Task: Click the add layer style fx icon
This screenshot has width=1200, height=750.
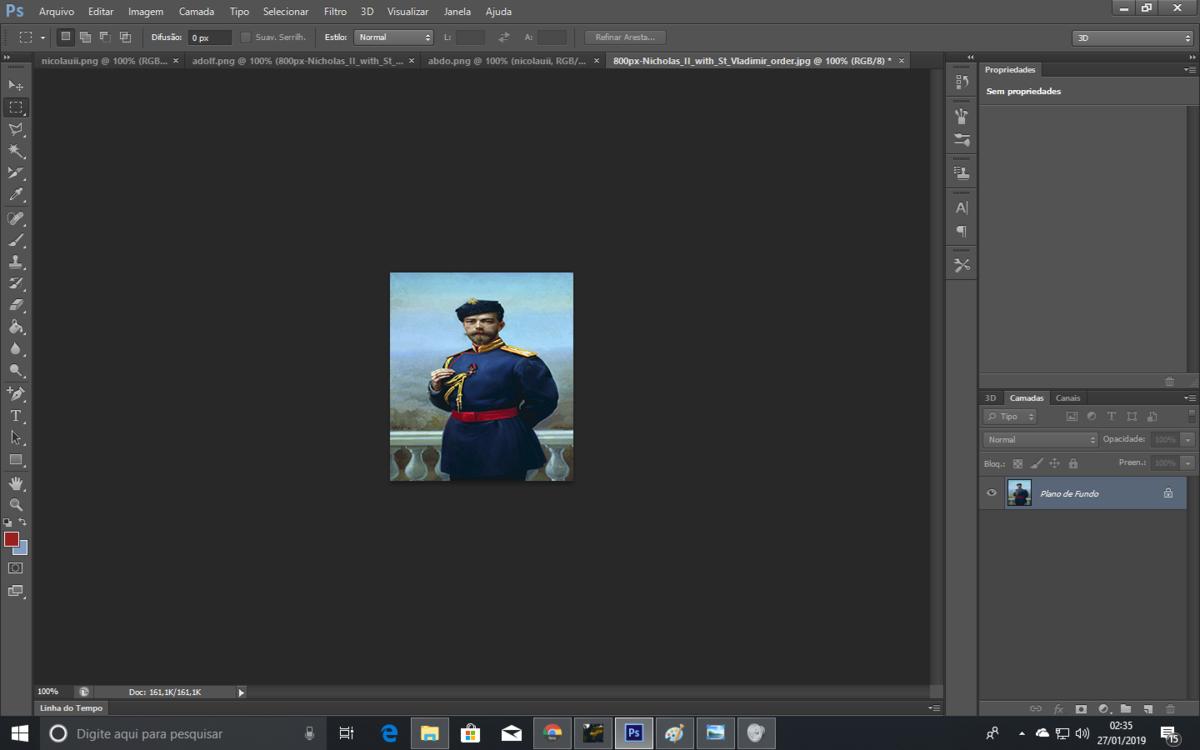Action: tap(1058, 709)
